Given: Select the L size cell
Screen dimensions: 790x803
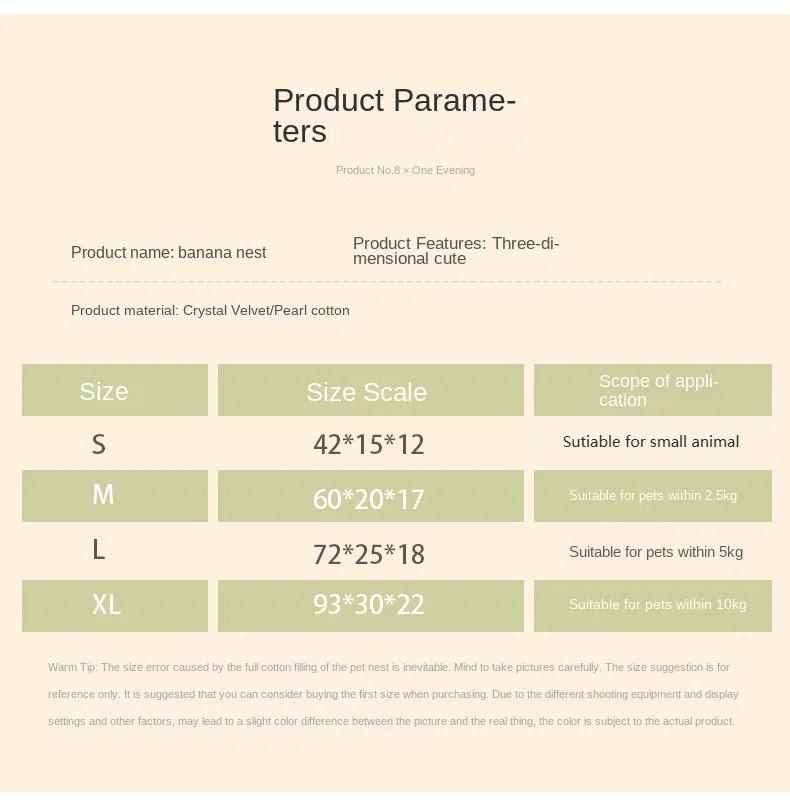Looking at the screenshot, I should 98,550.
